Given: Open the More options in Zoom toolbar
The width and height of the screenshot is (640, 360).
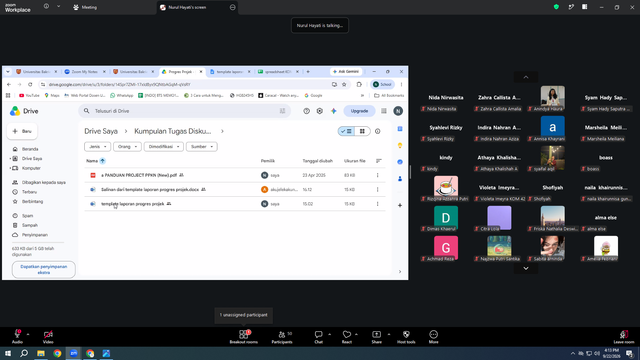Looking at the screenshot, I should pos(433,336).
